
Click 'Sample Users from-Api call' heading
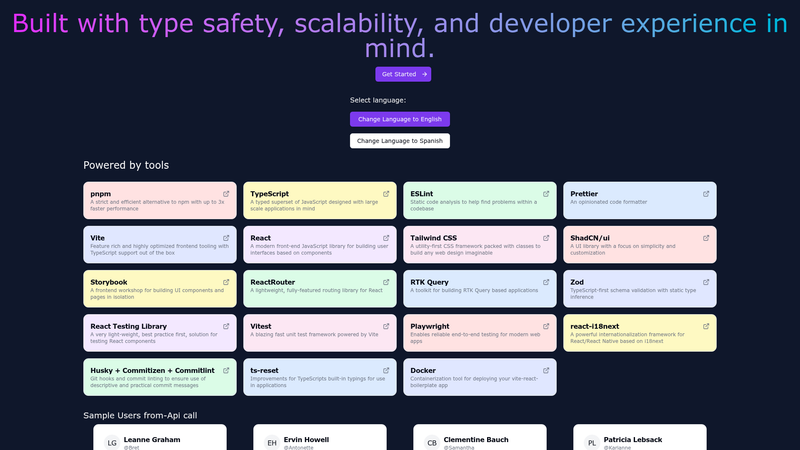tap(140, 415)
